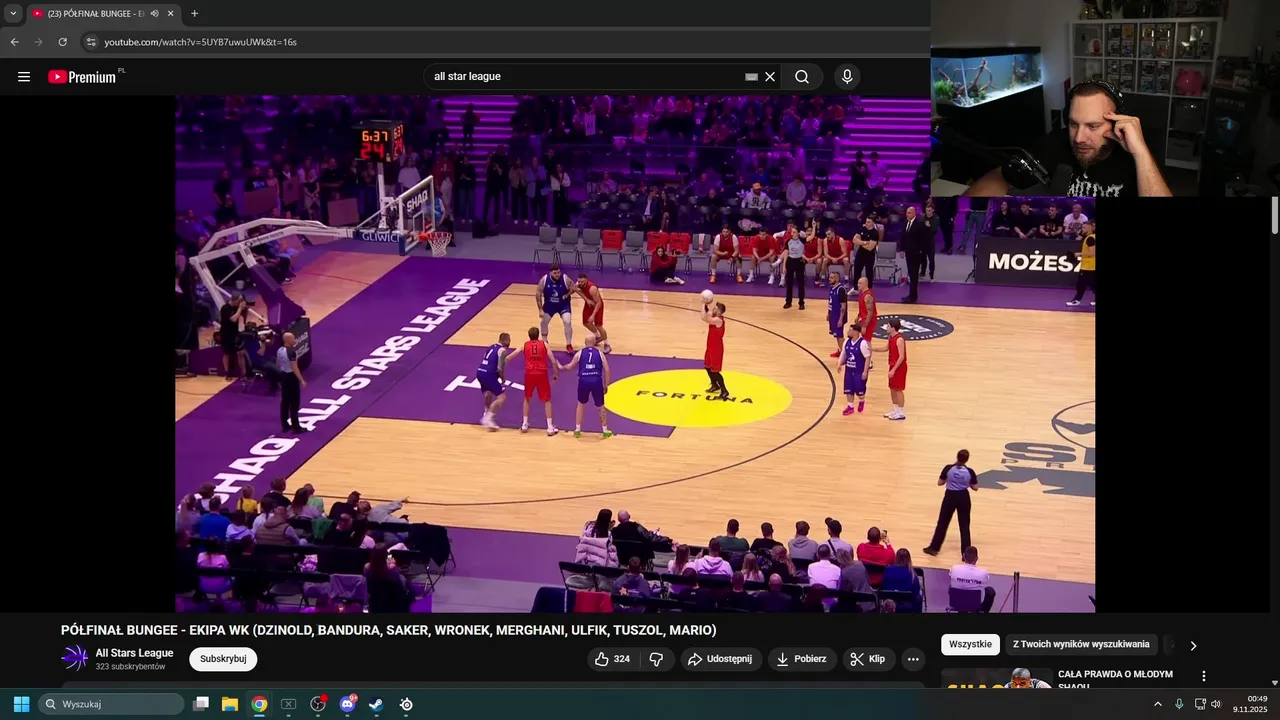This screenshot has width=1280, height=720.
Task: Open Discord from taskbar
Action: (347, 704)
